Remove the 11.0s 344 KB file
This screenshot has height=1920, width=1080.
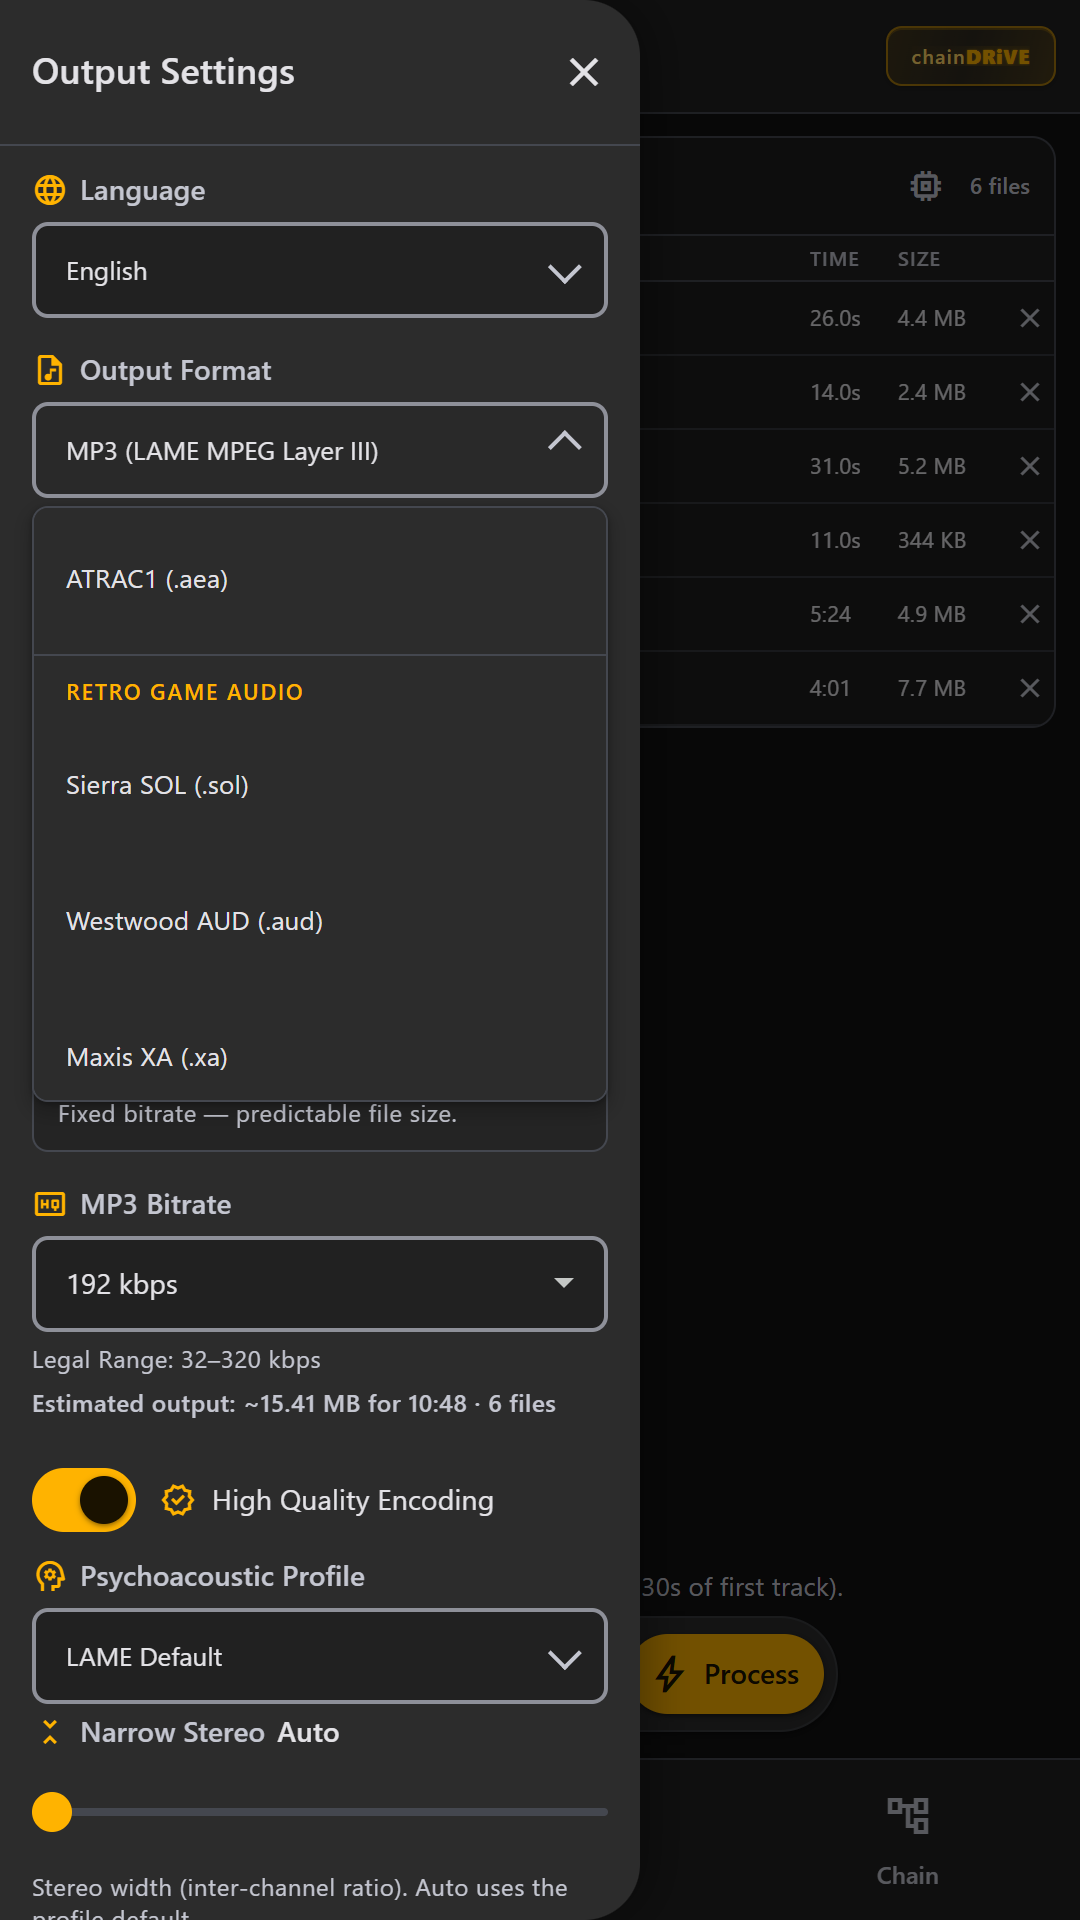[x=1030, y=540]
